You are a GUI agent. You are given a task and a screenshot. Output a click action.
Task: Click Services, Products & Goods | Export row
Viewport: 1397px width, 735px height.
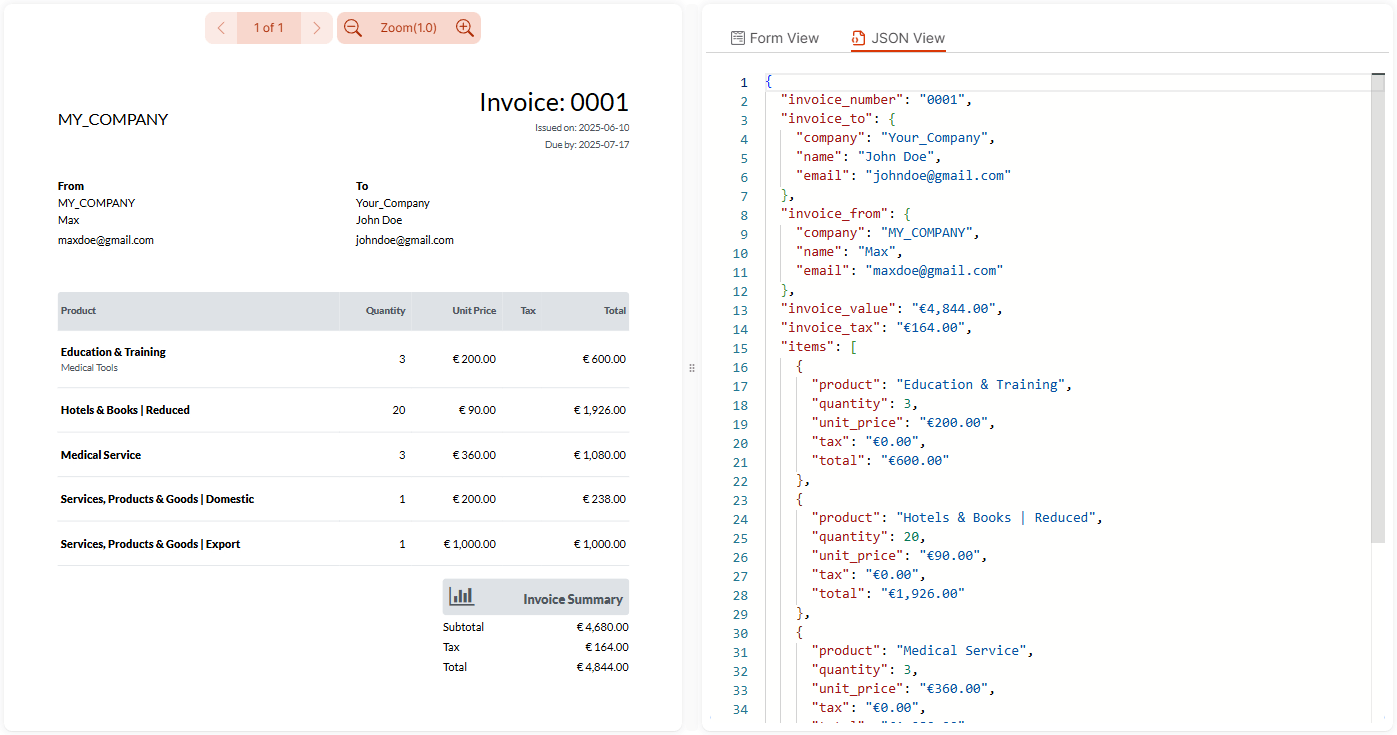pyautogui.click(x=343, y=544)
